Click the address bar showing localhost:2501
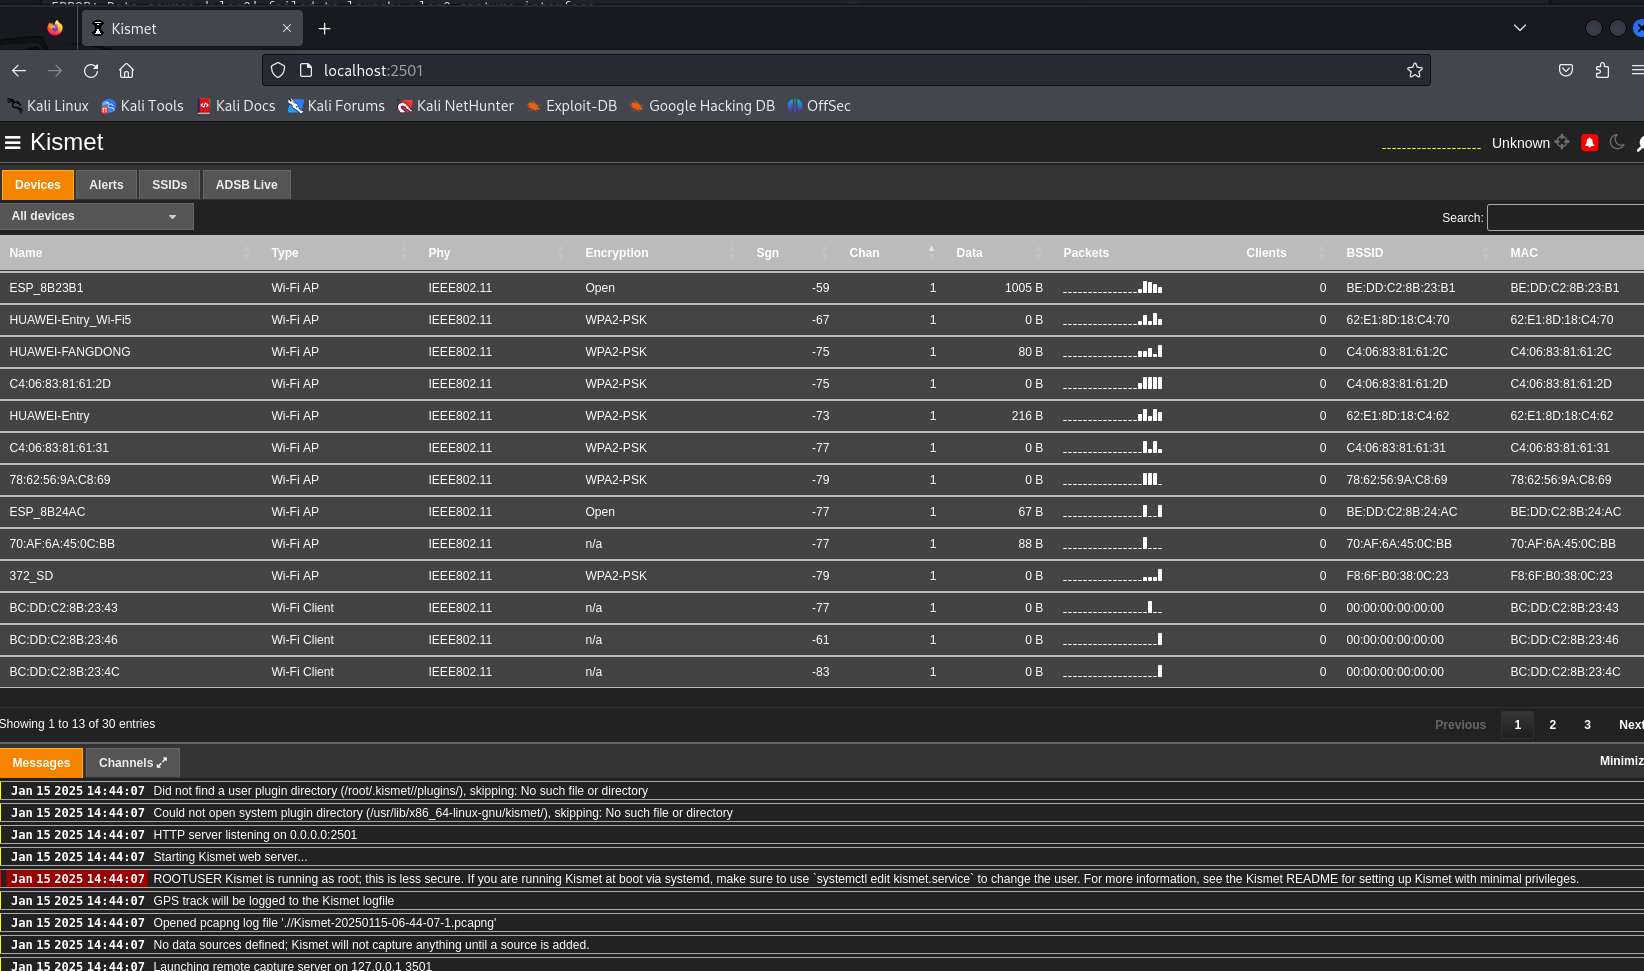1644x971 pixels. (x=846, y=70)
